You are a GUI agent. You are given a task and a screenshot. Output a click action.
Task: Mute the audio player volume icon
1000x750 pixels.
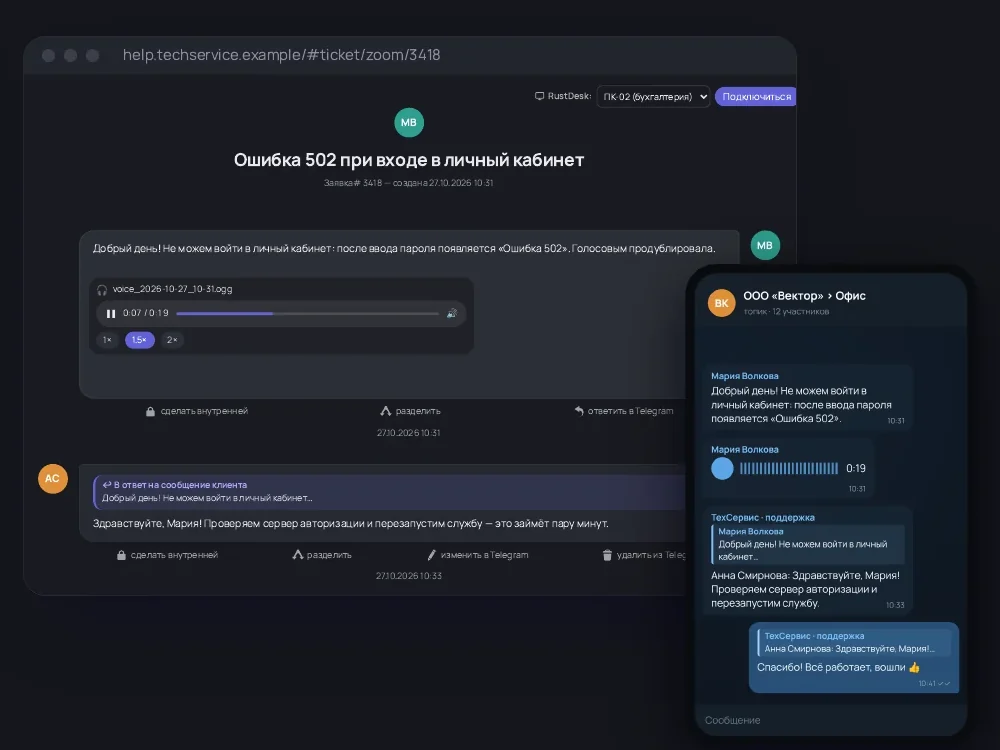pyautogui.click(x=452, y=313)
